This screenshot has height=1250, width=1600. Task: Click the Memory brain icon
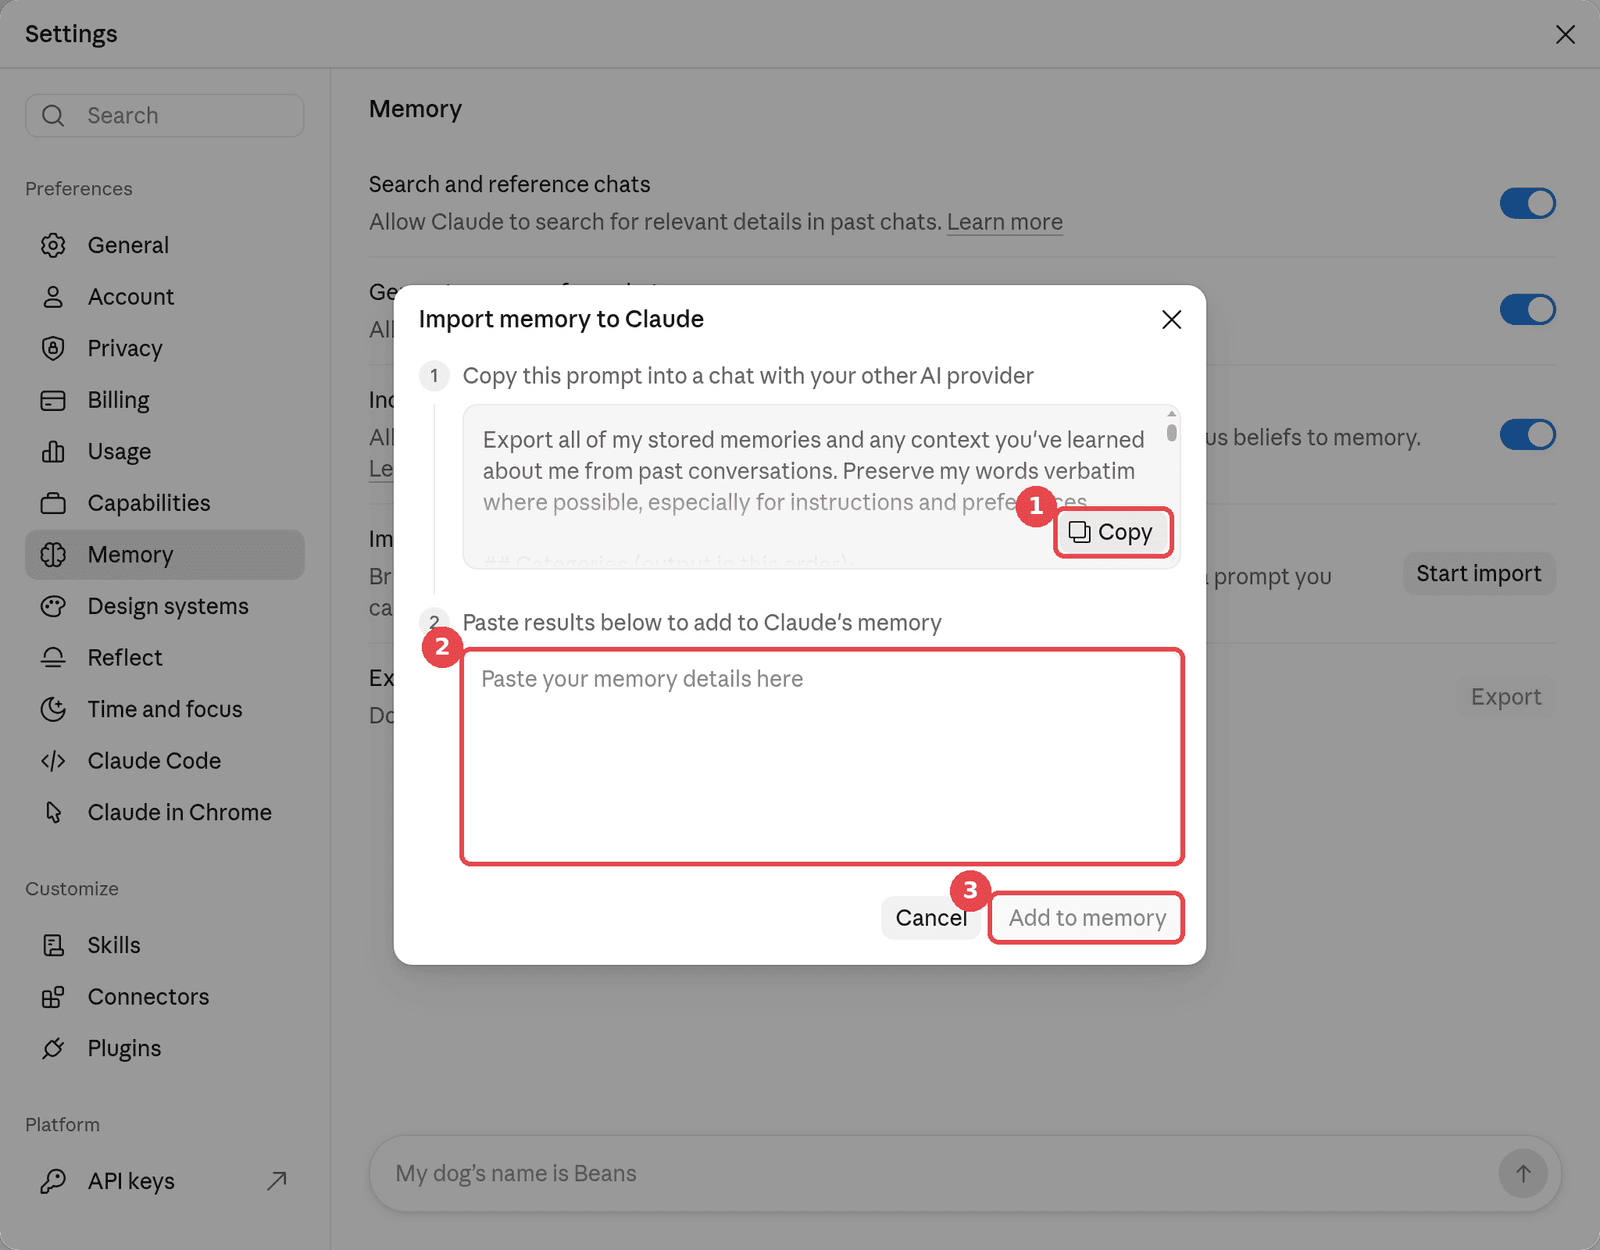tap(53, 555)
